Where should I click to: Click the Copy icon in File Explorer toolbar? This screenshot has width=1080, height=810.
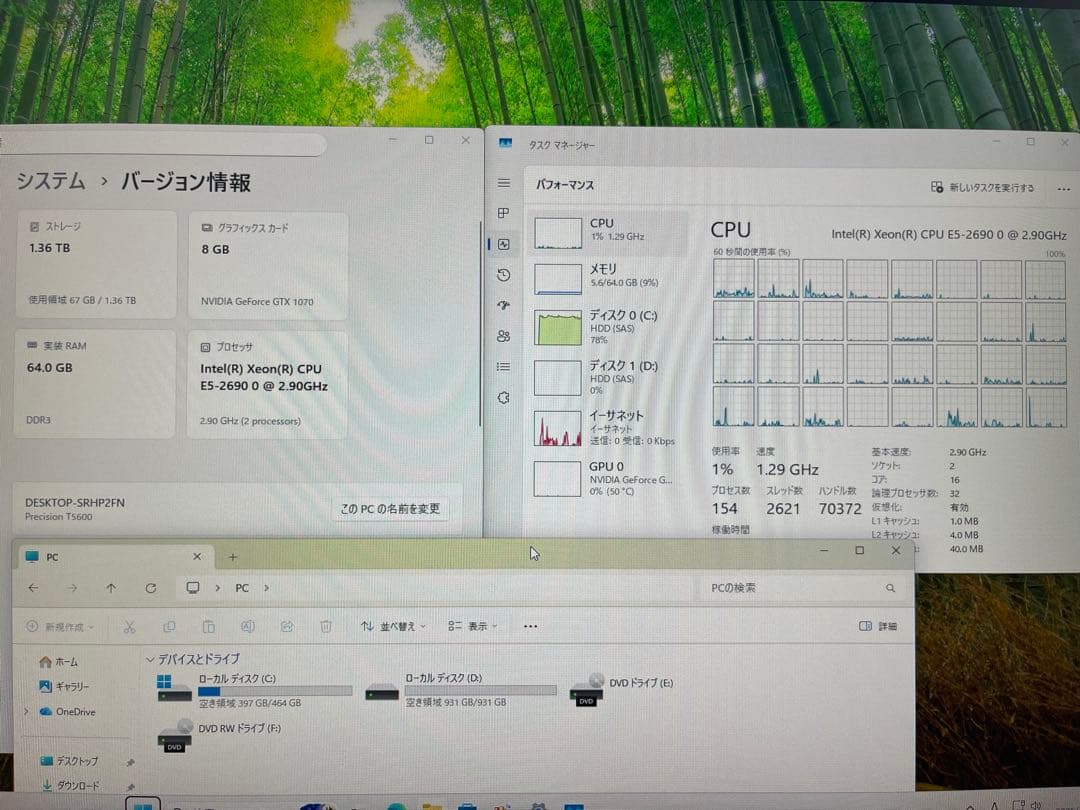click(169, 625)
